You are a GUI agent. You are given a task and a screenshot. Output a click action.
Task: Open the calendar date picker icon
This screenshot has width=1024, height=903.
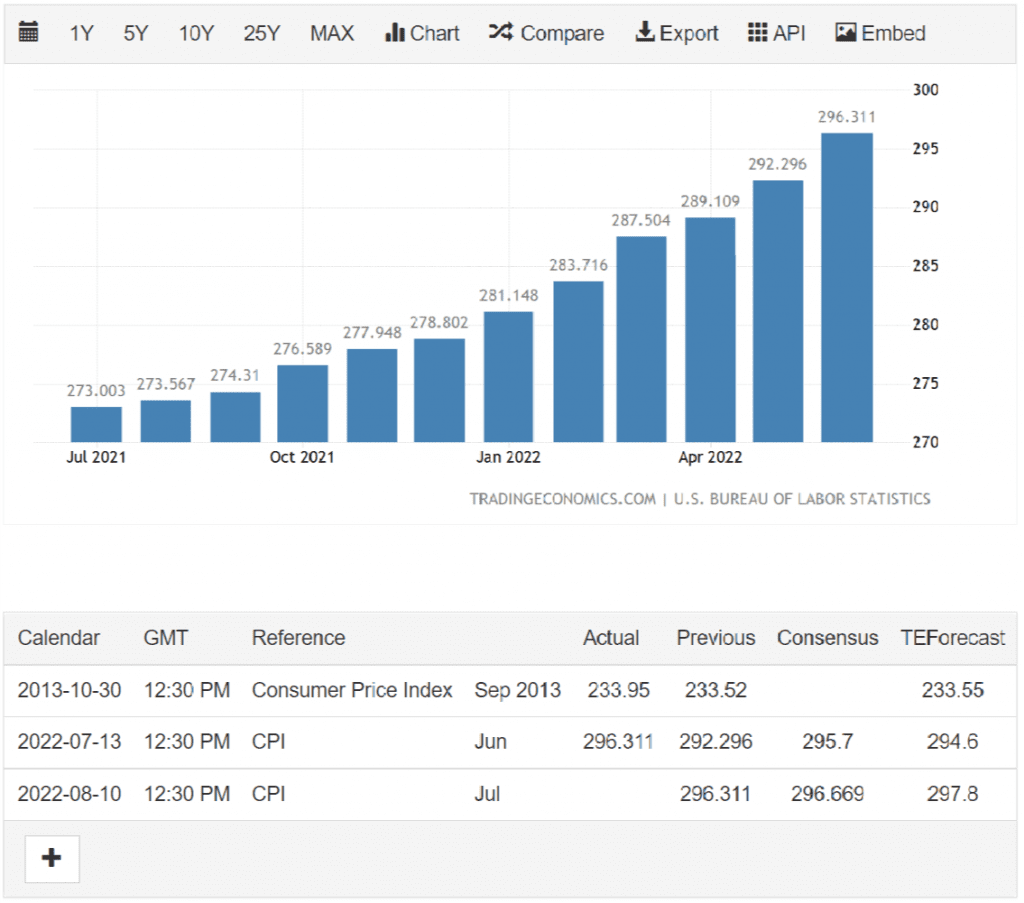click(x=28, y=31)
